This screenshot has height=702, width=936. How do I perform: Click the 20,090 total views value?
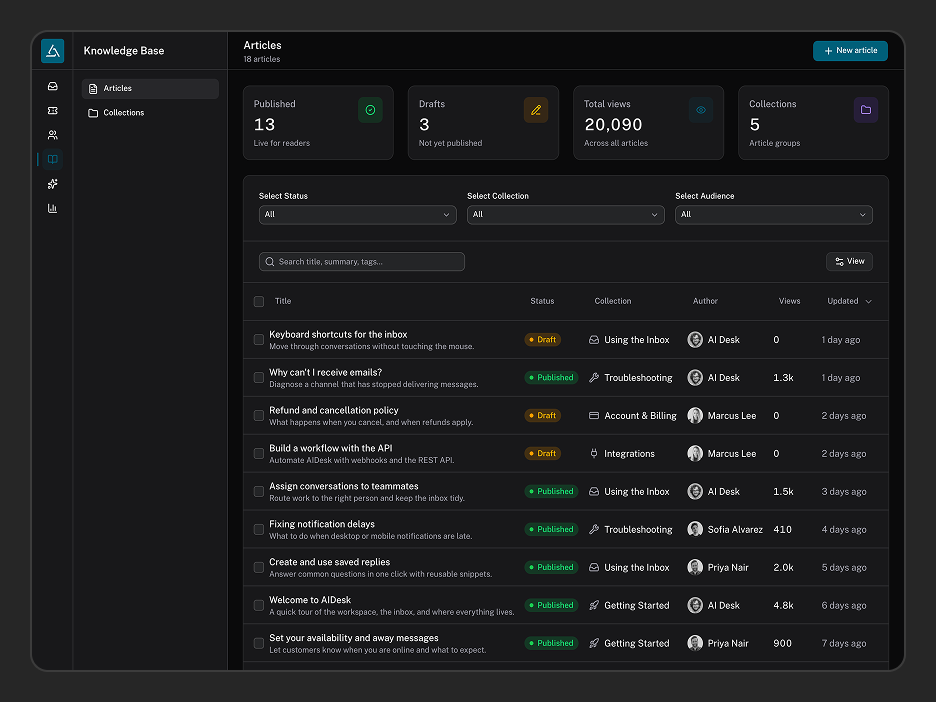click(613, 124)
